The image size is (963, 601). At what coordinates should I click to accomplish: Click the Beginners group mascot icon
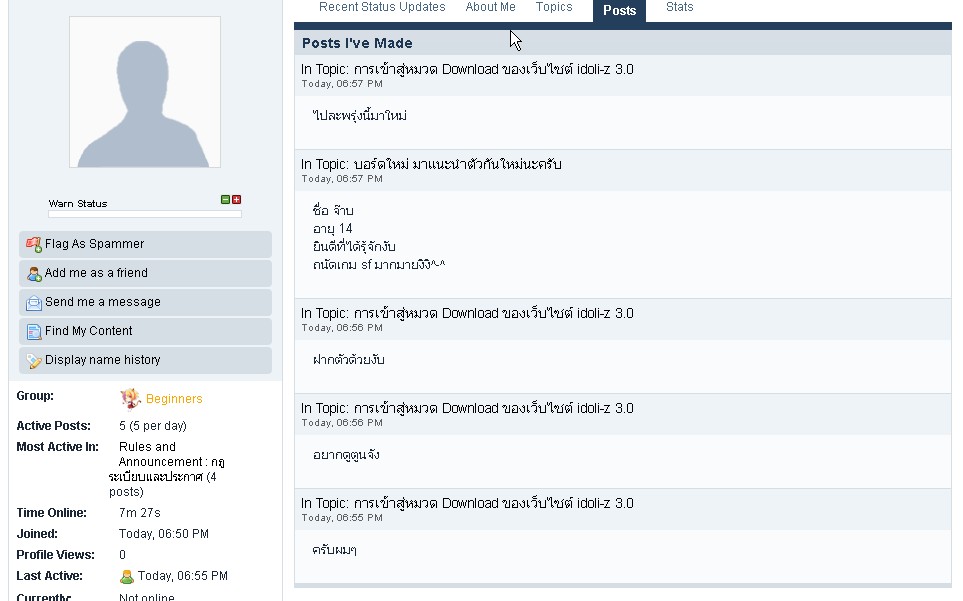coord(130,399)
